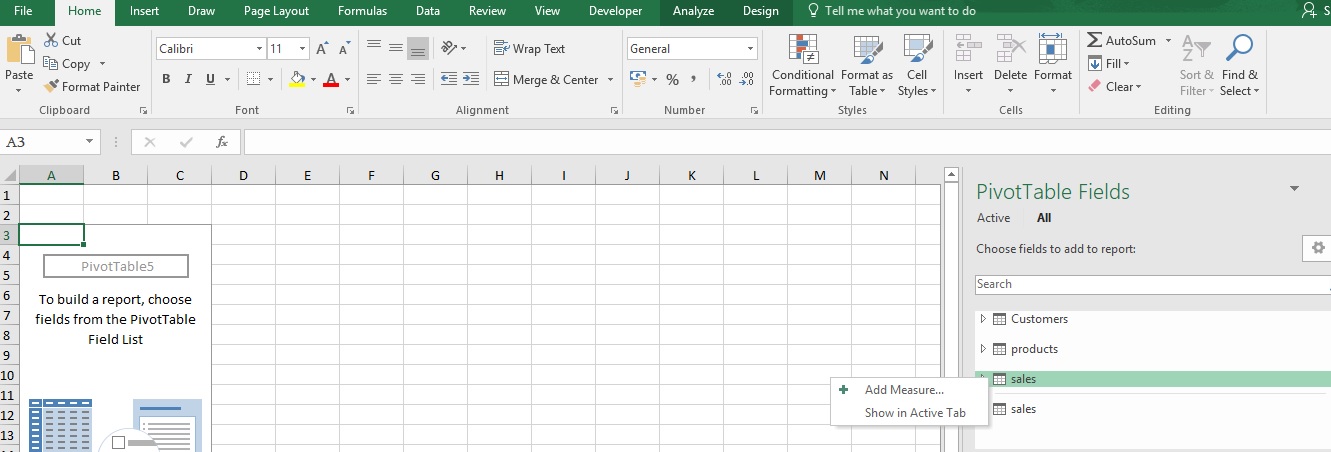Click AutoSum button
This screenshot has height=452, width=1331.
[x=1121, y=41]
